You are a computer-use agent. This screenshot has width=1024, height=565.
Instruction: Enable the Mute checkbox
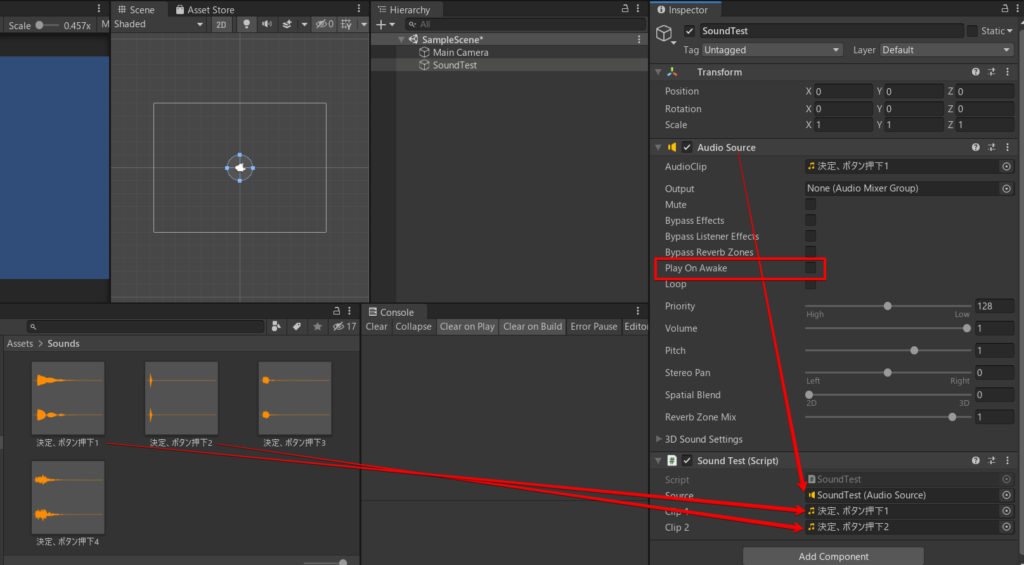tap(810, 204)
